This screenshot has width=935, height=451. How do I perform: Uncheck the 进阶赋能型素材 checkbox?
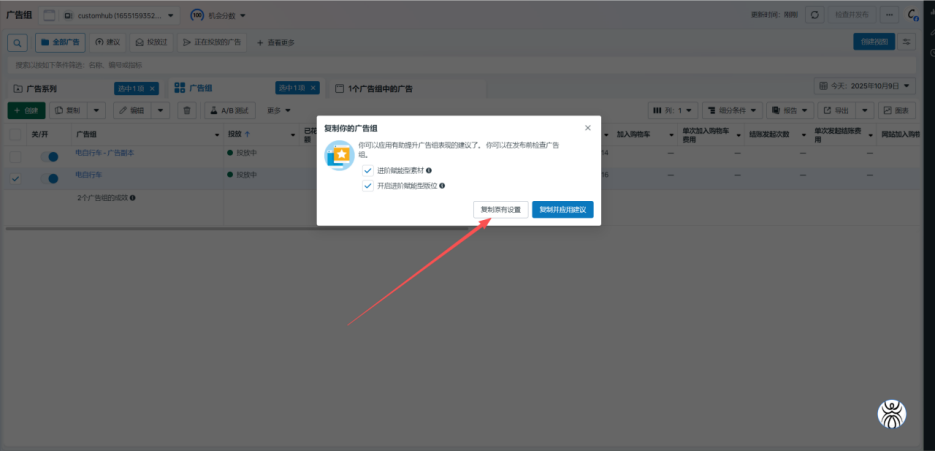(368, 171)
